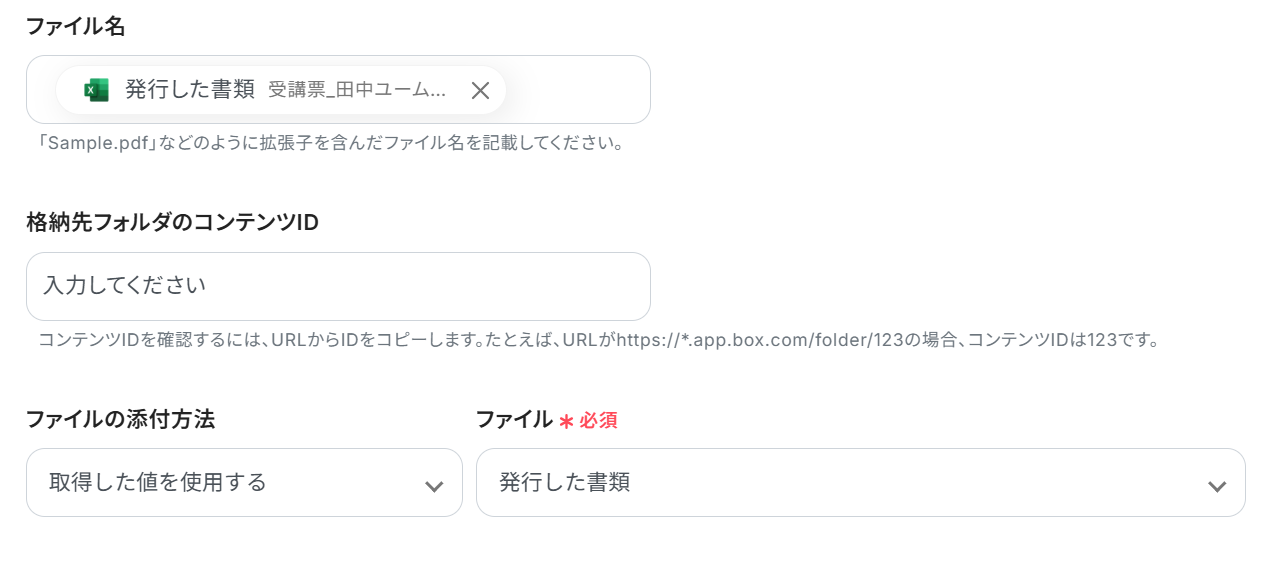1265x566 pixels.
Task: Click the chevron arrow of the ファイル dropdown
Action: click(1216, 486)
